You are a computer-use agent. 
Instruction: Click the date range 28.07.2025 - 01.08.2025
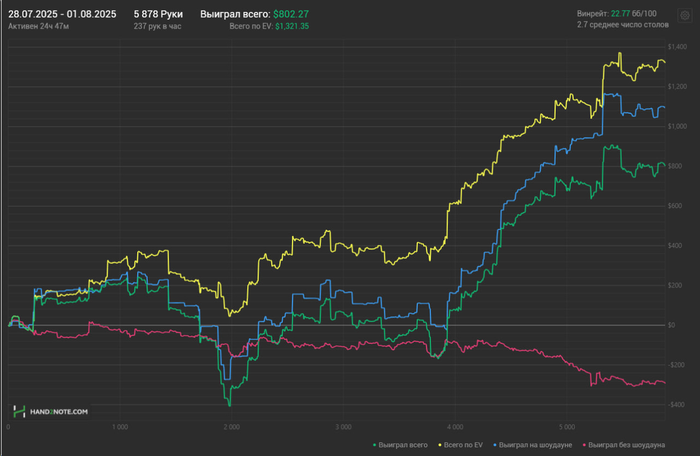(x=62, y=14)
